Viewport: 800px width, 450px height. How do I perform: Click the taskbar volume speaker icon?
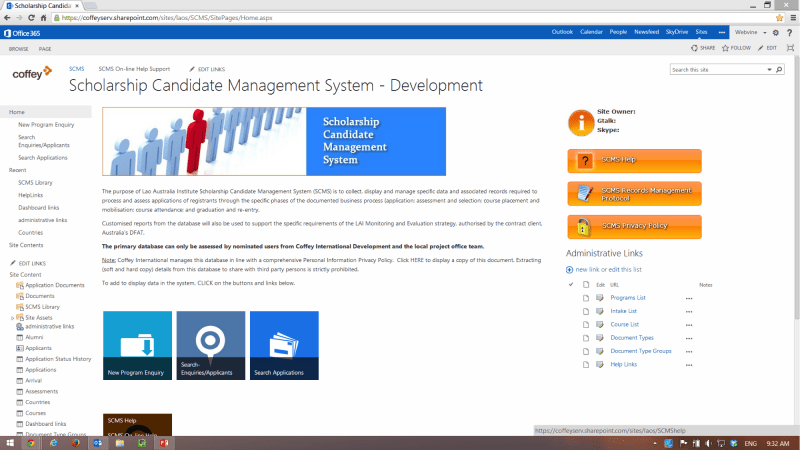[708, 443]
